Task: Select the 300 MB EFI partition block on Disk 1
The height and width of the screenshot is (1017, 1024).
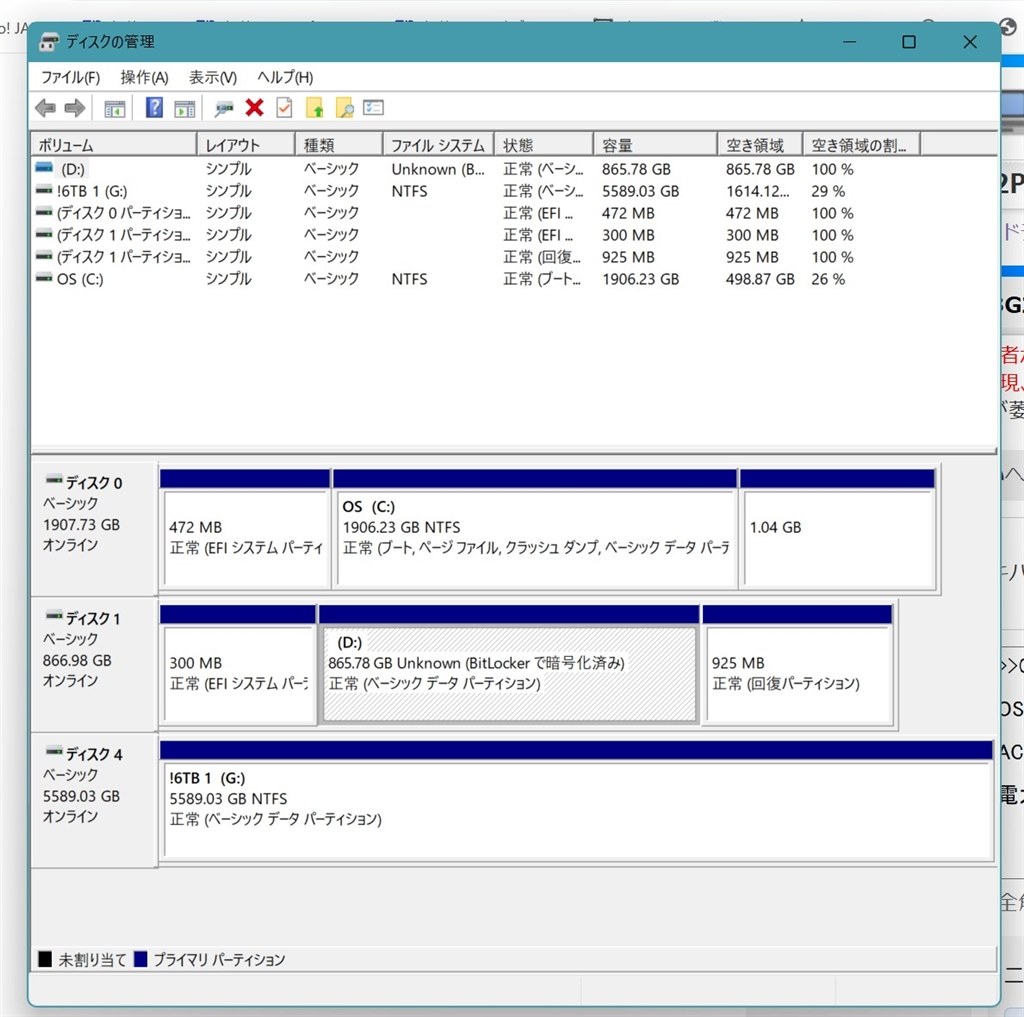Action: [x=238, y=664]
